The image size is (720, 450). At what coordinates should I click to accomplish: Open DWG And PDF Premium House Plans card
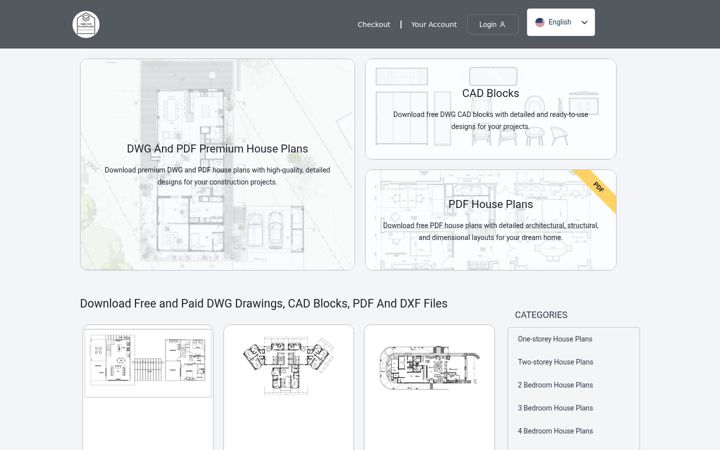tap(217, 164)
